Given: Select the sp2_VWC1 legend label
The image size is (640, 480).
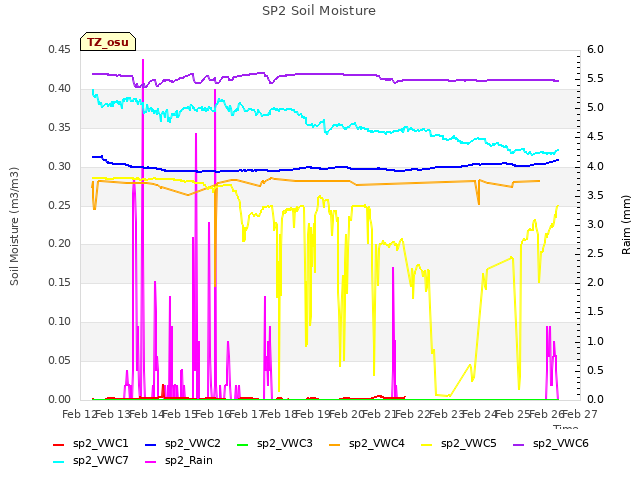Looking at the screenshot, I should tap(101, 444).
